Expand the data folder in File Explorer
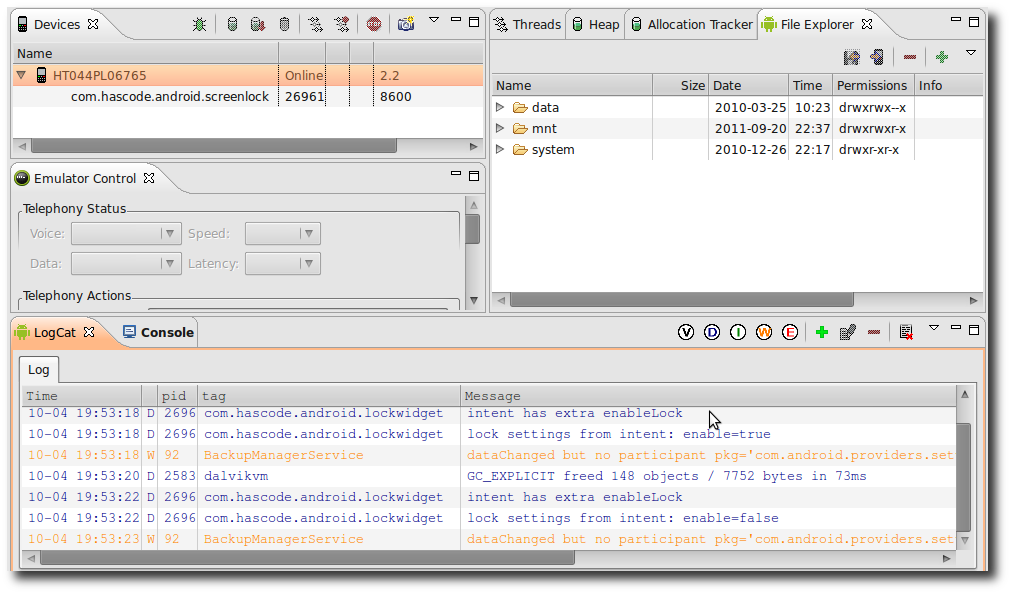The width and height of the screenshot is (1011, 594). (x=501, y=107)
